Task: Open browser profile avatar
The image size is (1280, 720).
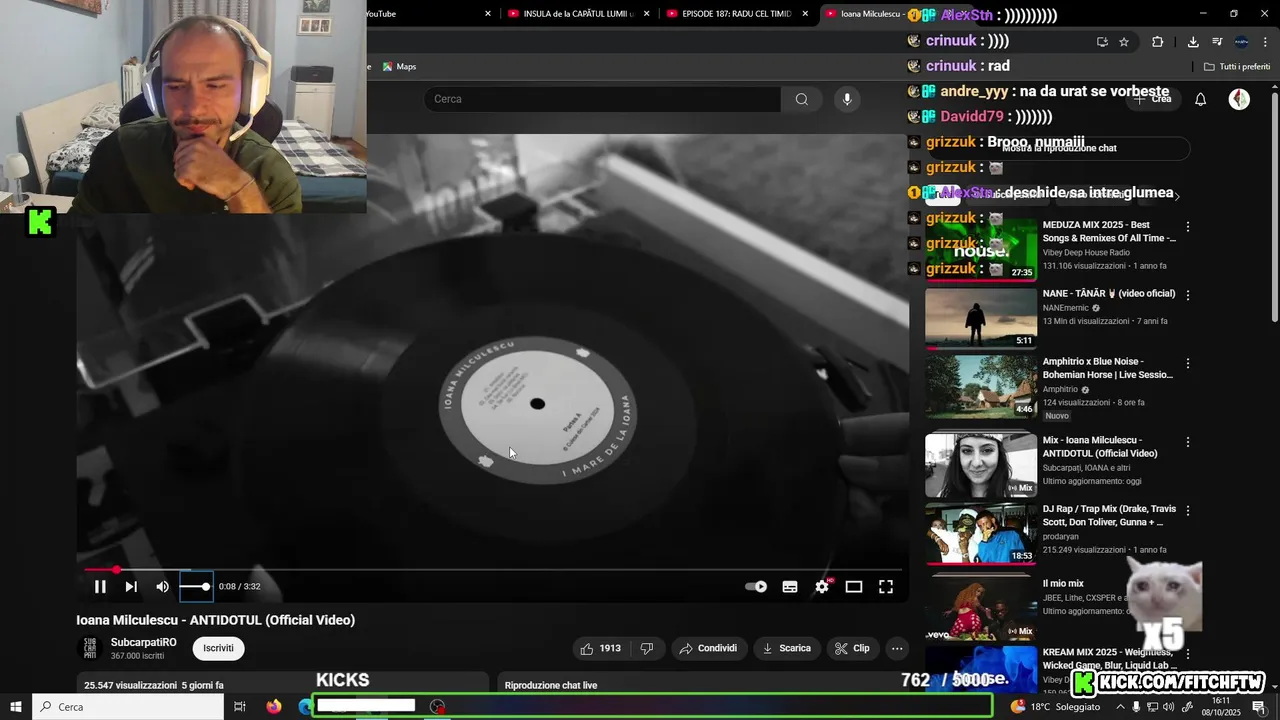Action: click(1241, 42)
